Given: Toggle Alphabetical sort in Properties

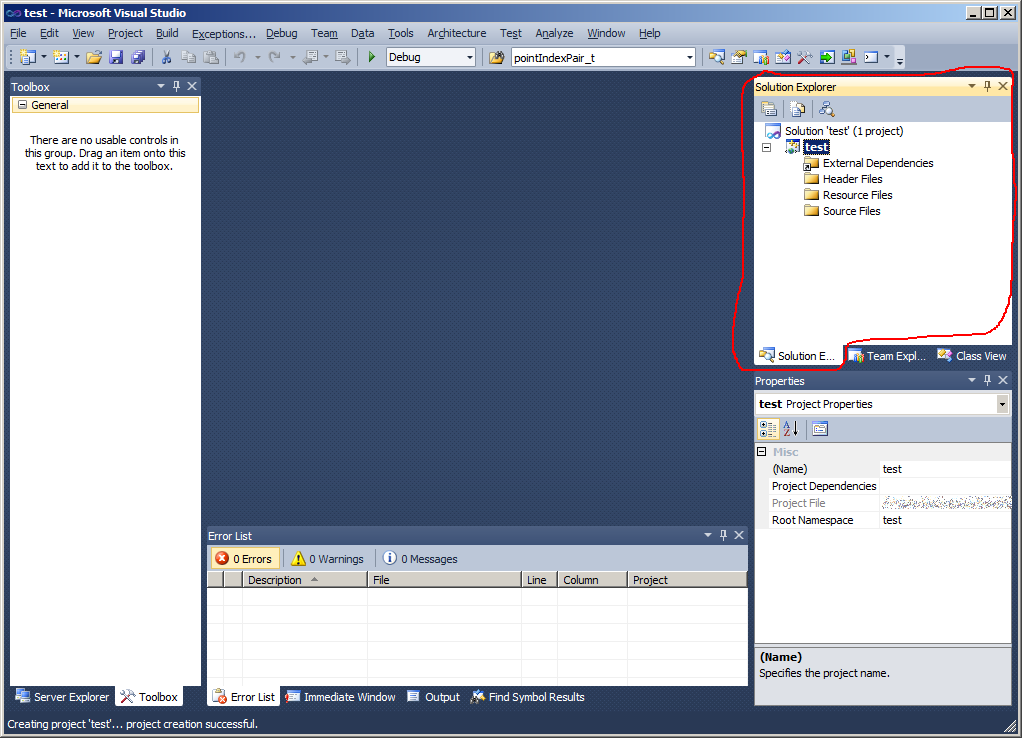Looking at the screenshot, I should coord(791,428).
